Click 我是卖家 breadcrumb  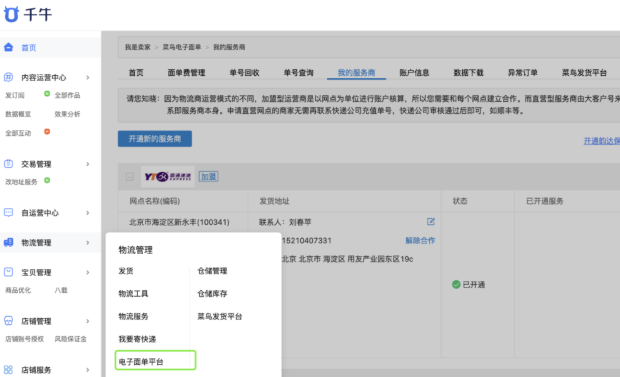coord(138,47)
